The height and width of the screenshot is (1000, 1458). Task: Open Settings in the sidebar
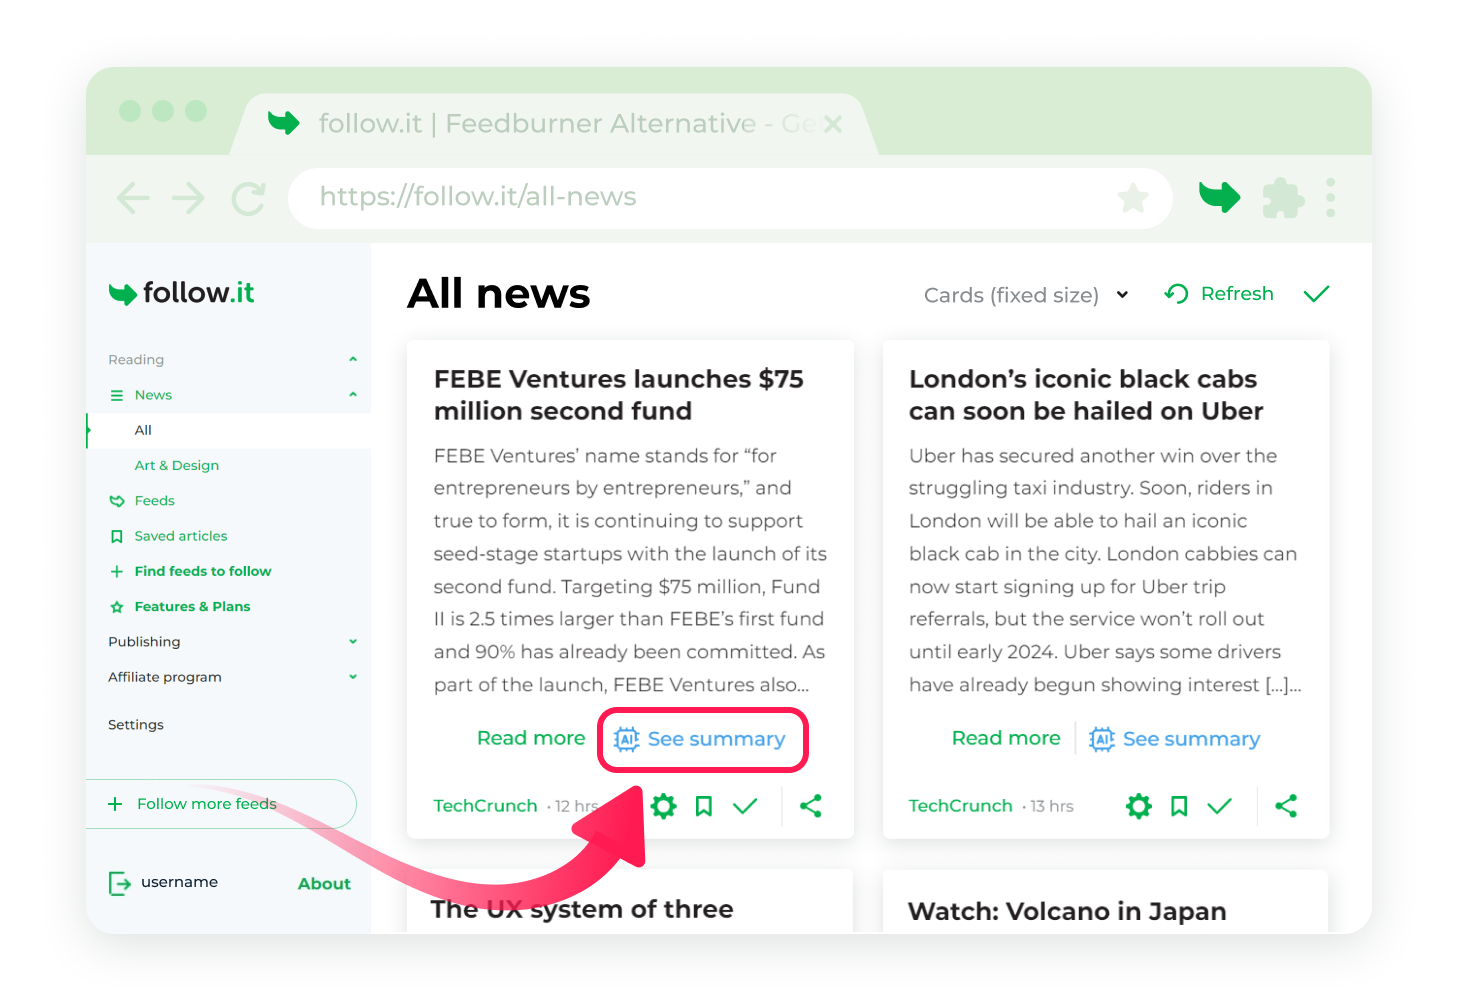click(136, 724)
